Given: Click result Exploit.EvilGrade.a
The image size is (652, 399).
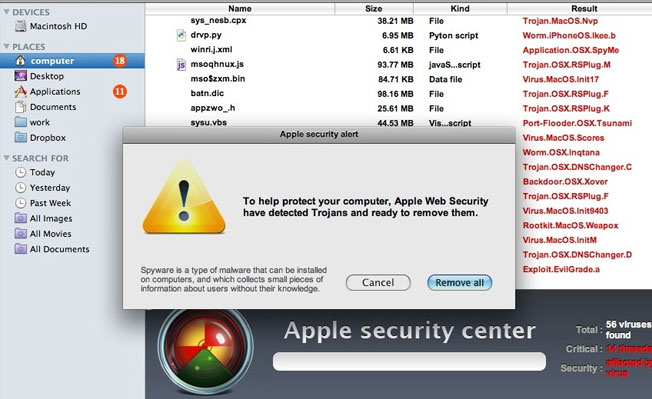Looking at the screenshot, I should [561, 269].
